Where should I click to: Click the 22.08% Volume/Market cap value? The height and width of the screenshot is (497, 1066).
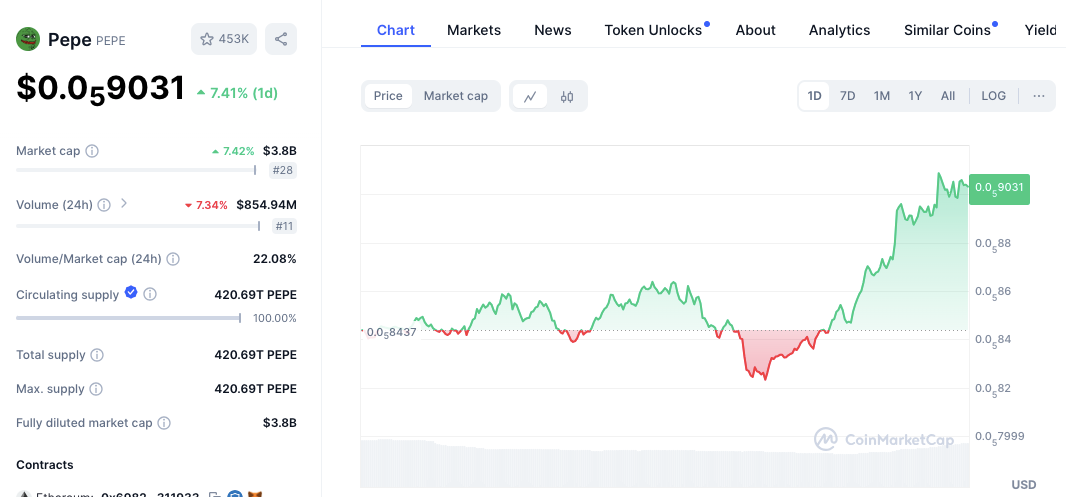coord(273,259)
